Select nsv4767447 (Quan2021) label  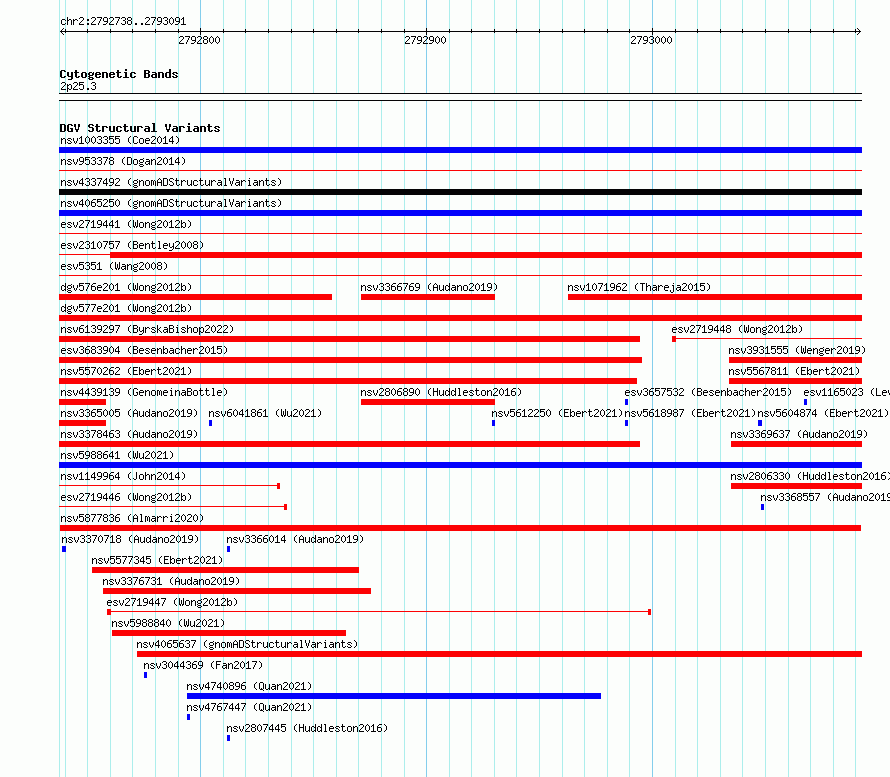pos(249,707)
